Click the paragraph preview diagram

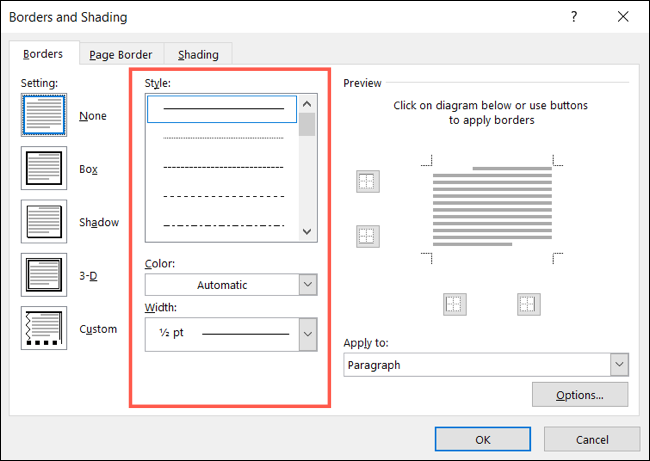(x=492, y=209)
